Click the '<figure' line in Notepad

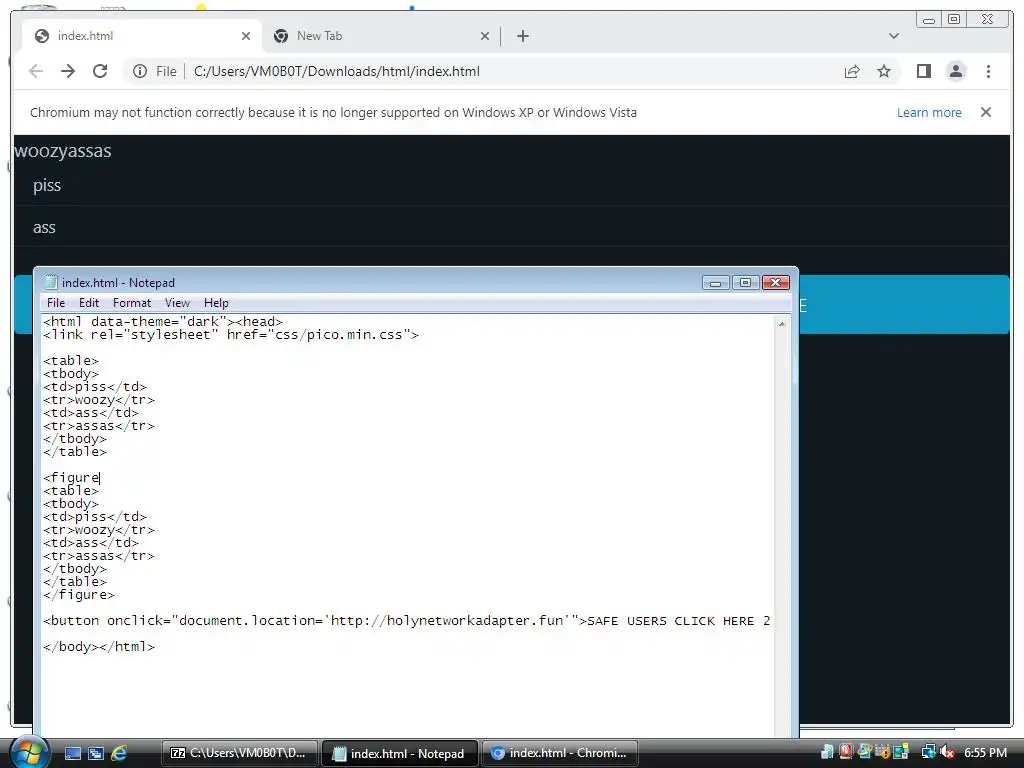click(71, 478)
